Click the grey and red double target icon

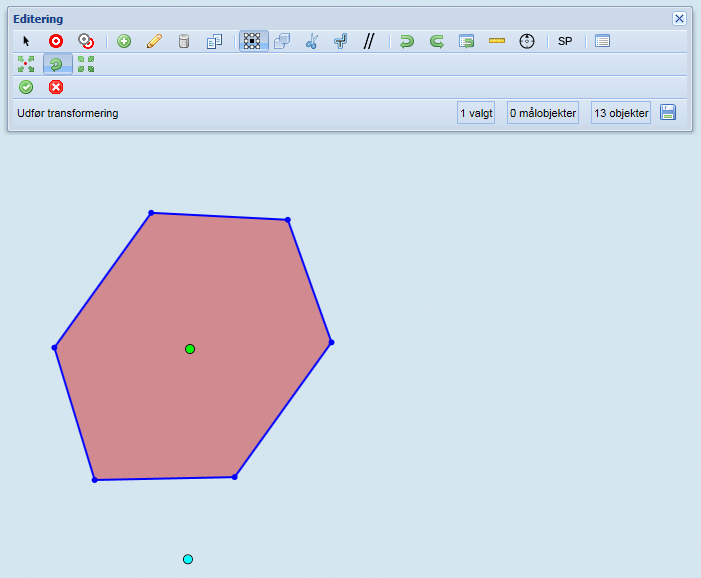point(85,41)
